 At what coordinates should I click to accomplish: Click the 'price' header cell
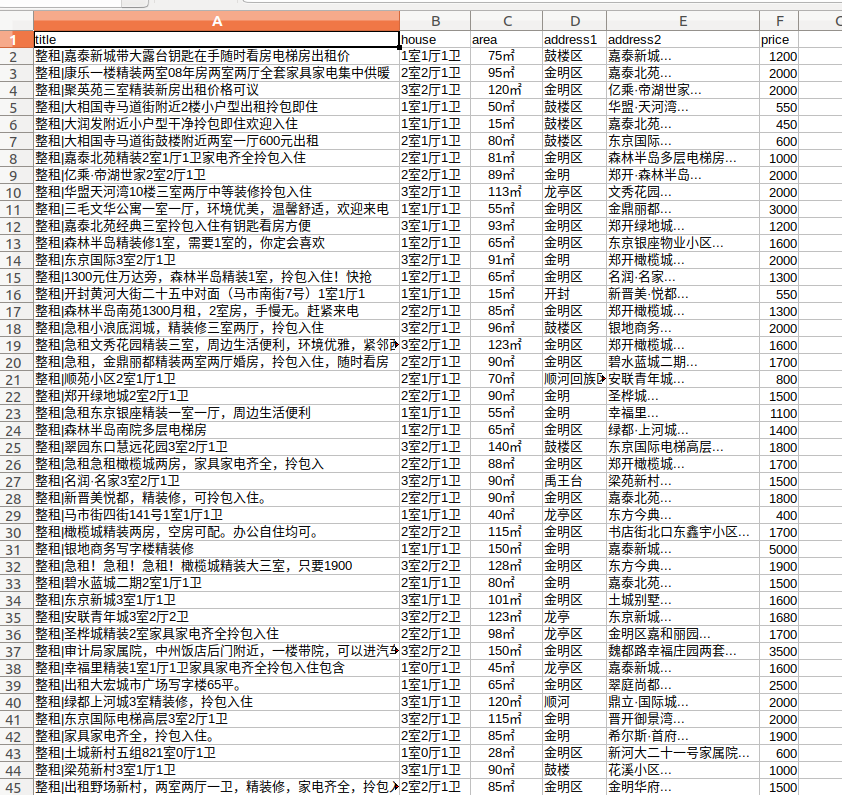(x=779, y=39)
